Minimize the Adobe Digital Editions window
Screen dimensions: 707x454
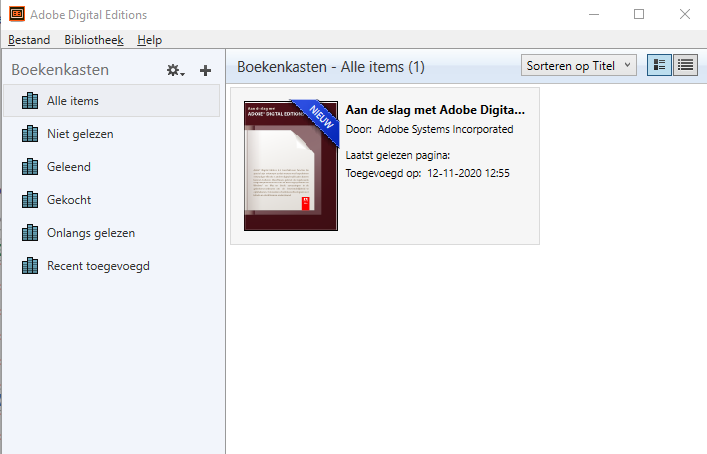594,14
